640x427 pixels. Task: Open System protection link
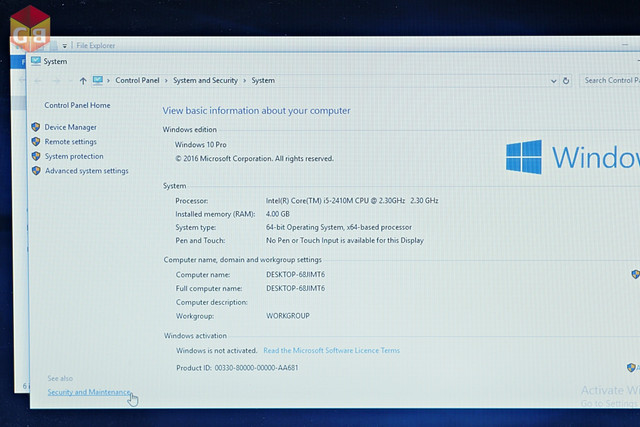[74, 156]
